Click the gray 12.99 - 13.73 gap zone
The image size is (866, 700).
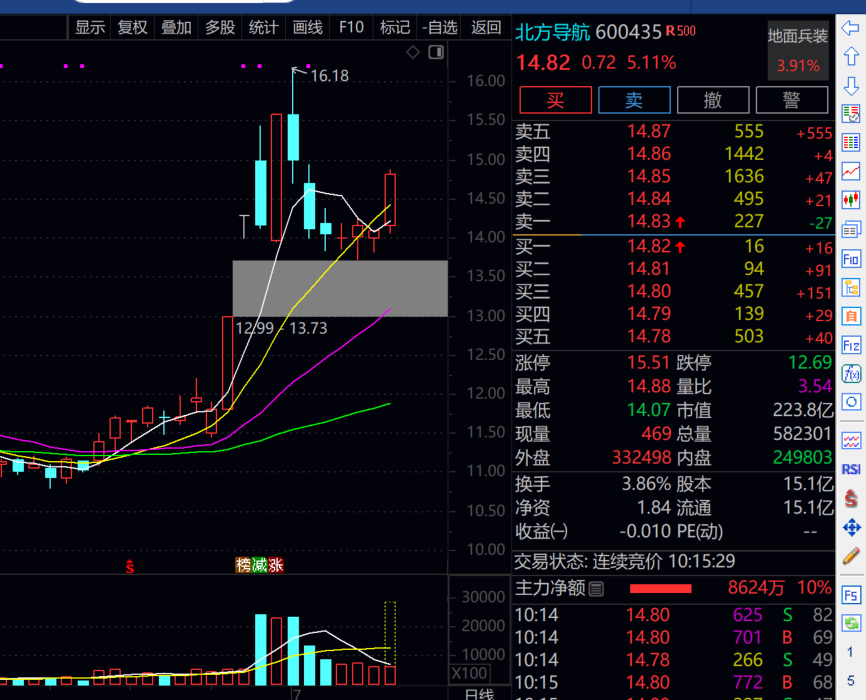[x=340, y=288]
